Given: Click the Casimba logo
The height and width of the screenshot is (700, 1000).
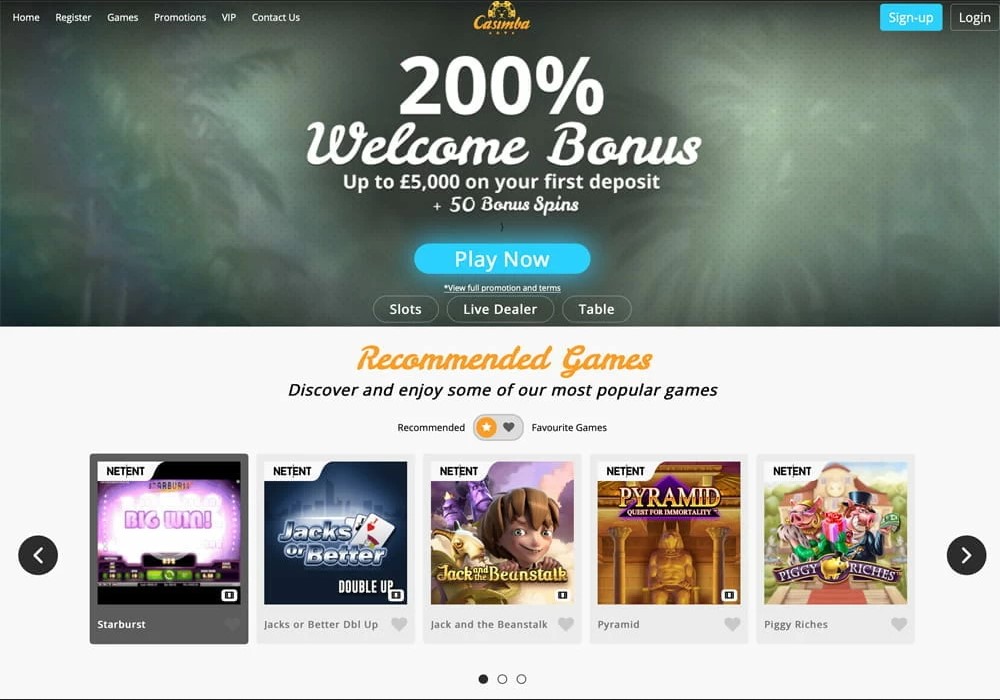Looking at the screenshot, I should tap(501, 17).
